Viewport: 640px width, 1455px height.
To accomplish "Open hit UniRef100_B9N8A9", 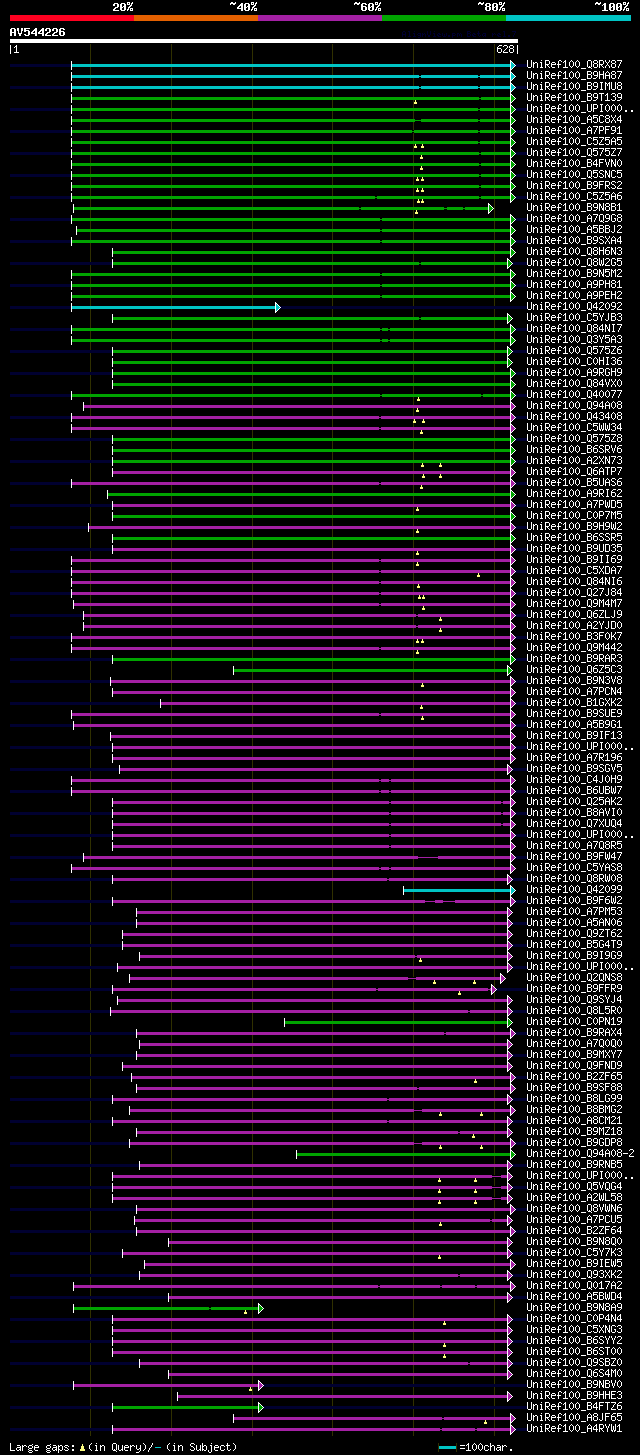I will tap(574, 1308).
